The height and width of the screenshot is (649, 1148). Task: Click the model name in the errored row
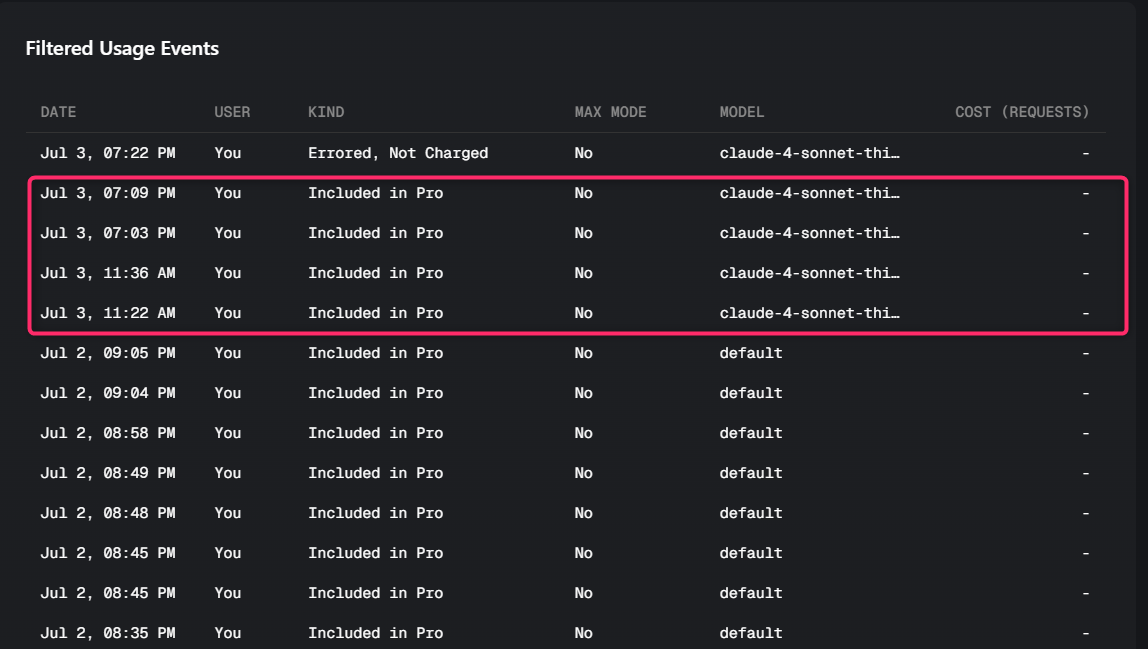pyautogui.click(x=809, y=153)
